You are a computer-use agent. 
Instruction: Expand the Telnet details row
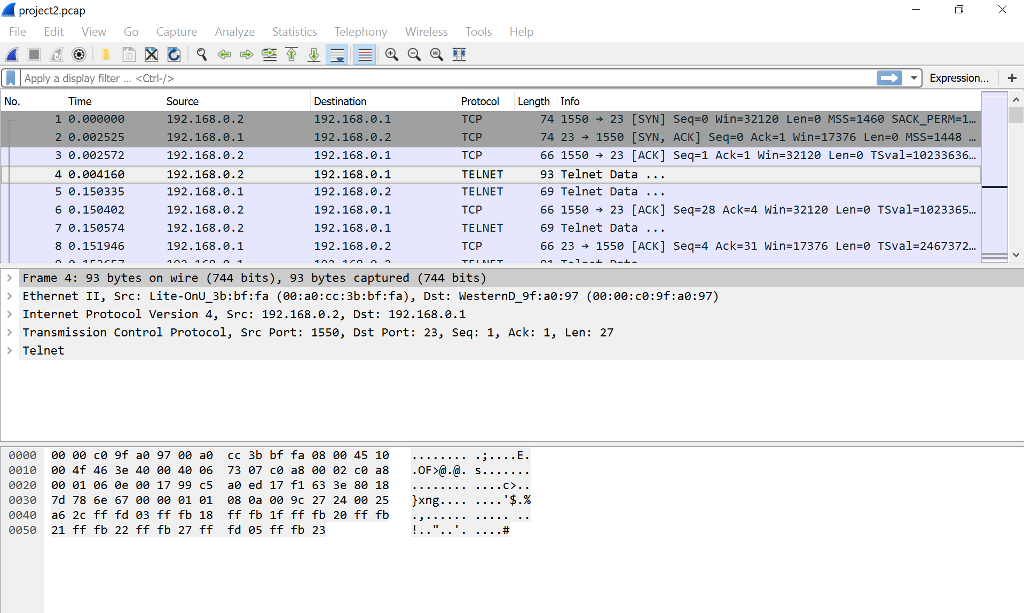10,351
